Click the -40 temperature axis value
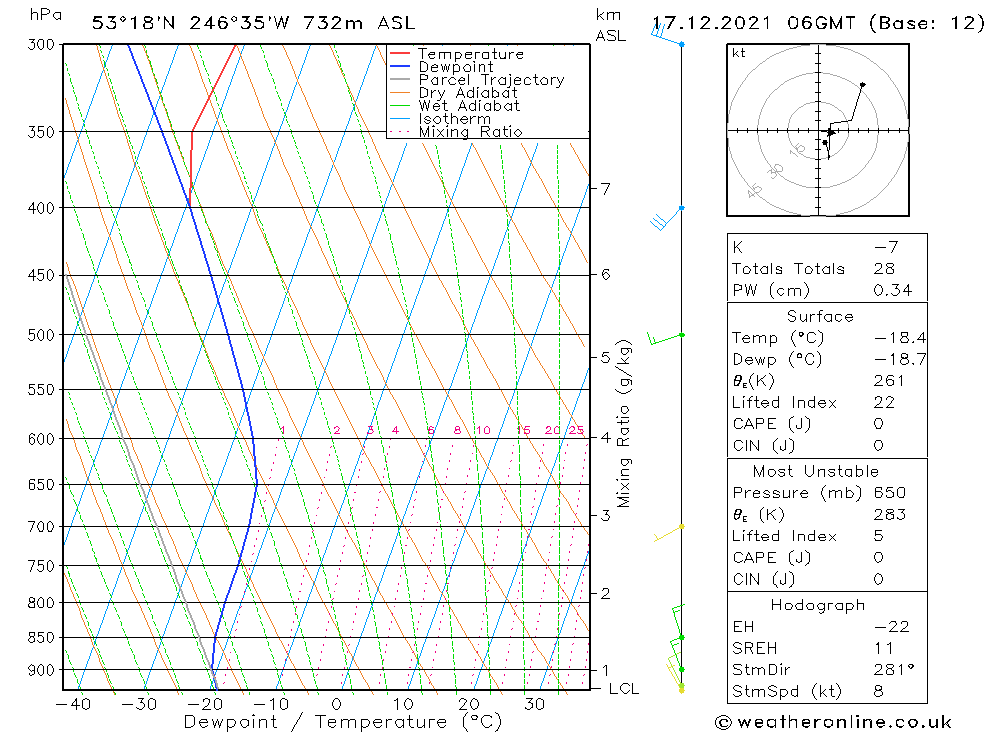This screenshot has width=1000, height=733. [x=73, y=704]
